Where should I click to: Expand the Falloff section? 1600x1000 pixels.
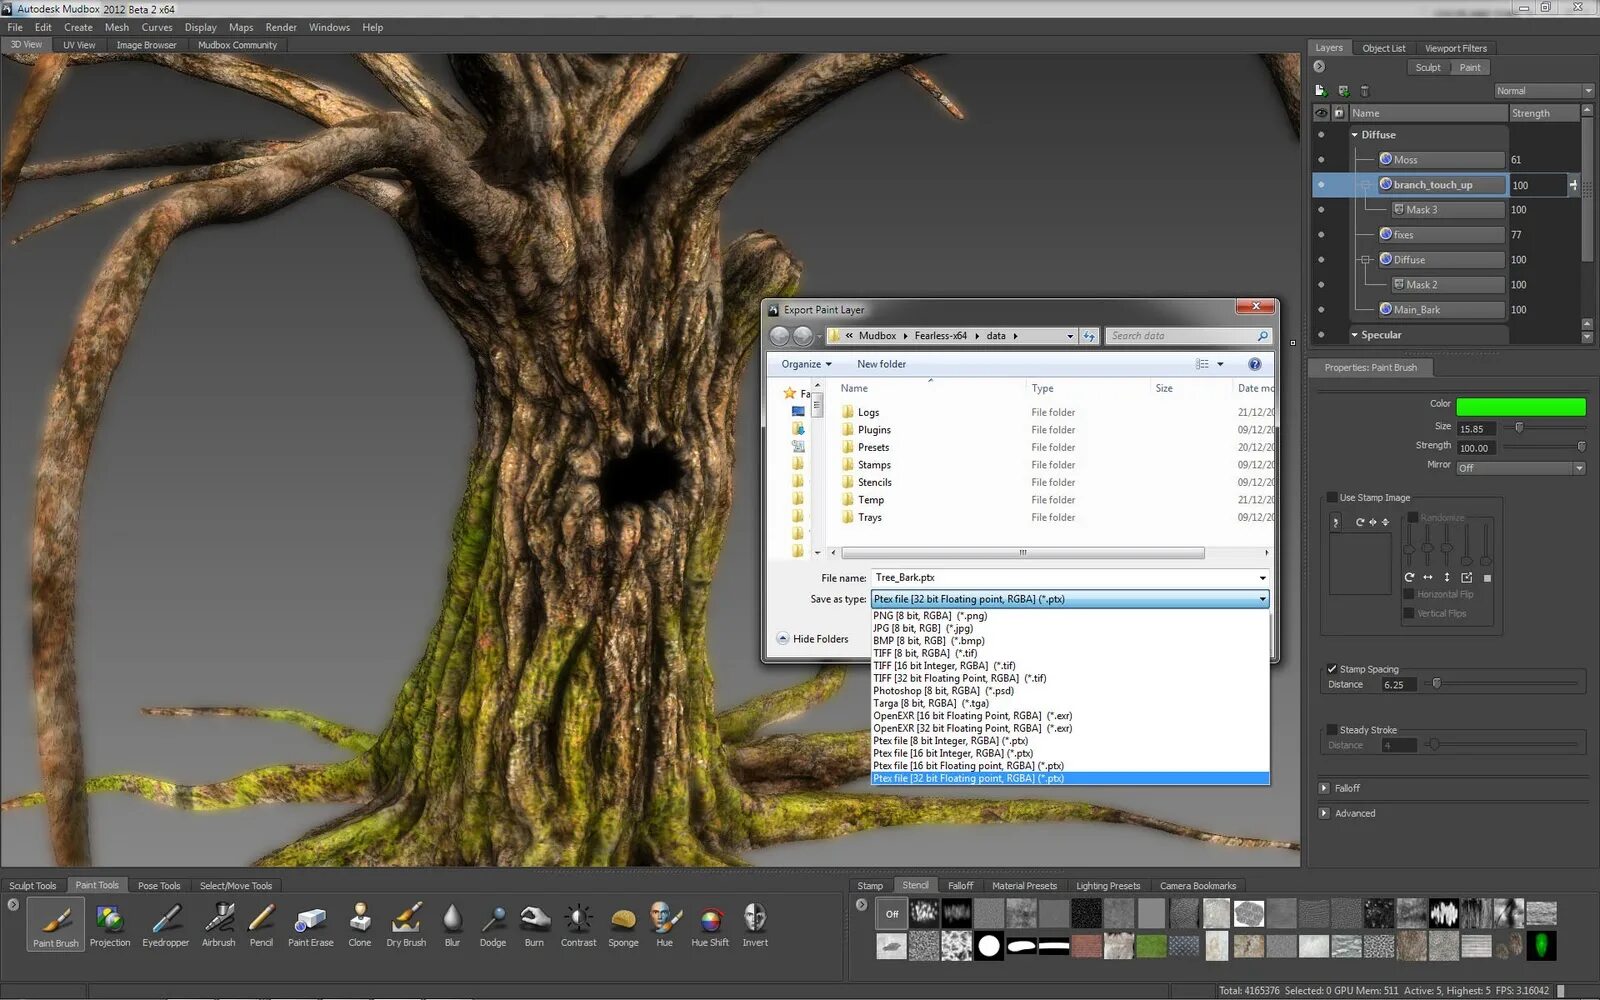pos(1324,788)
